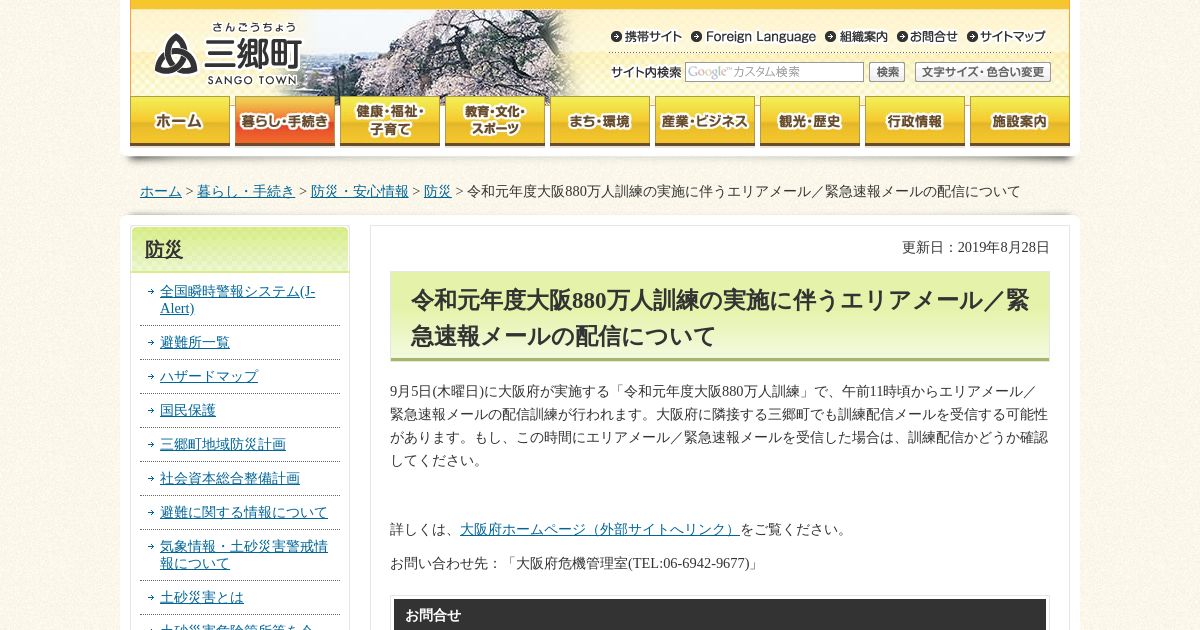Click the arrow icon beside Foreign Language
Screen dimensions: 1200x630
pos(696,37)
